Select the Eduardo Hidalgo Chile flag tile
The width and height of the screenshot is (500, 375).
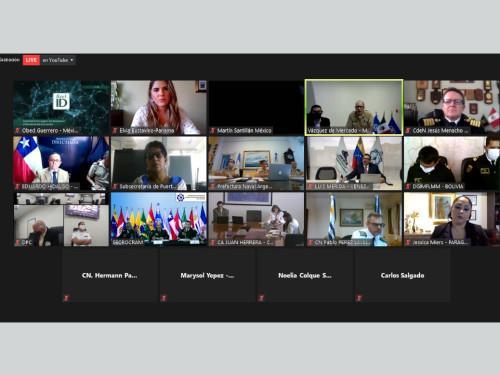pos(61,163)
